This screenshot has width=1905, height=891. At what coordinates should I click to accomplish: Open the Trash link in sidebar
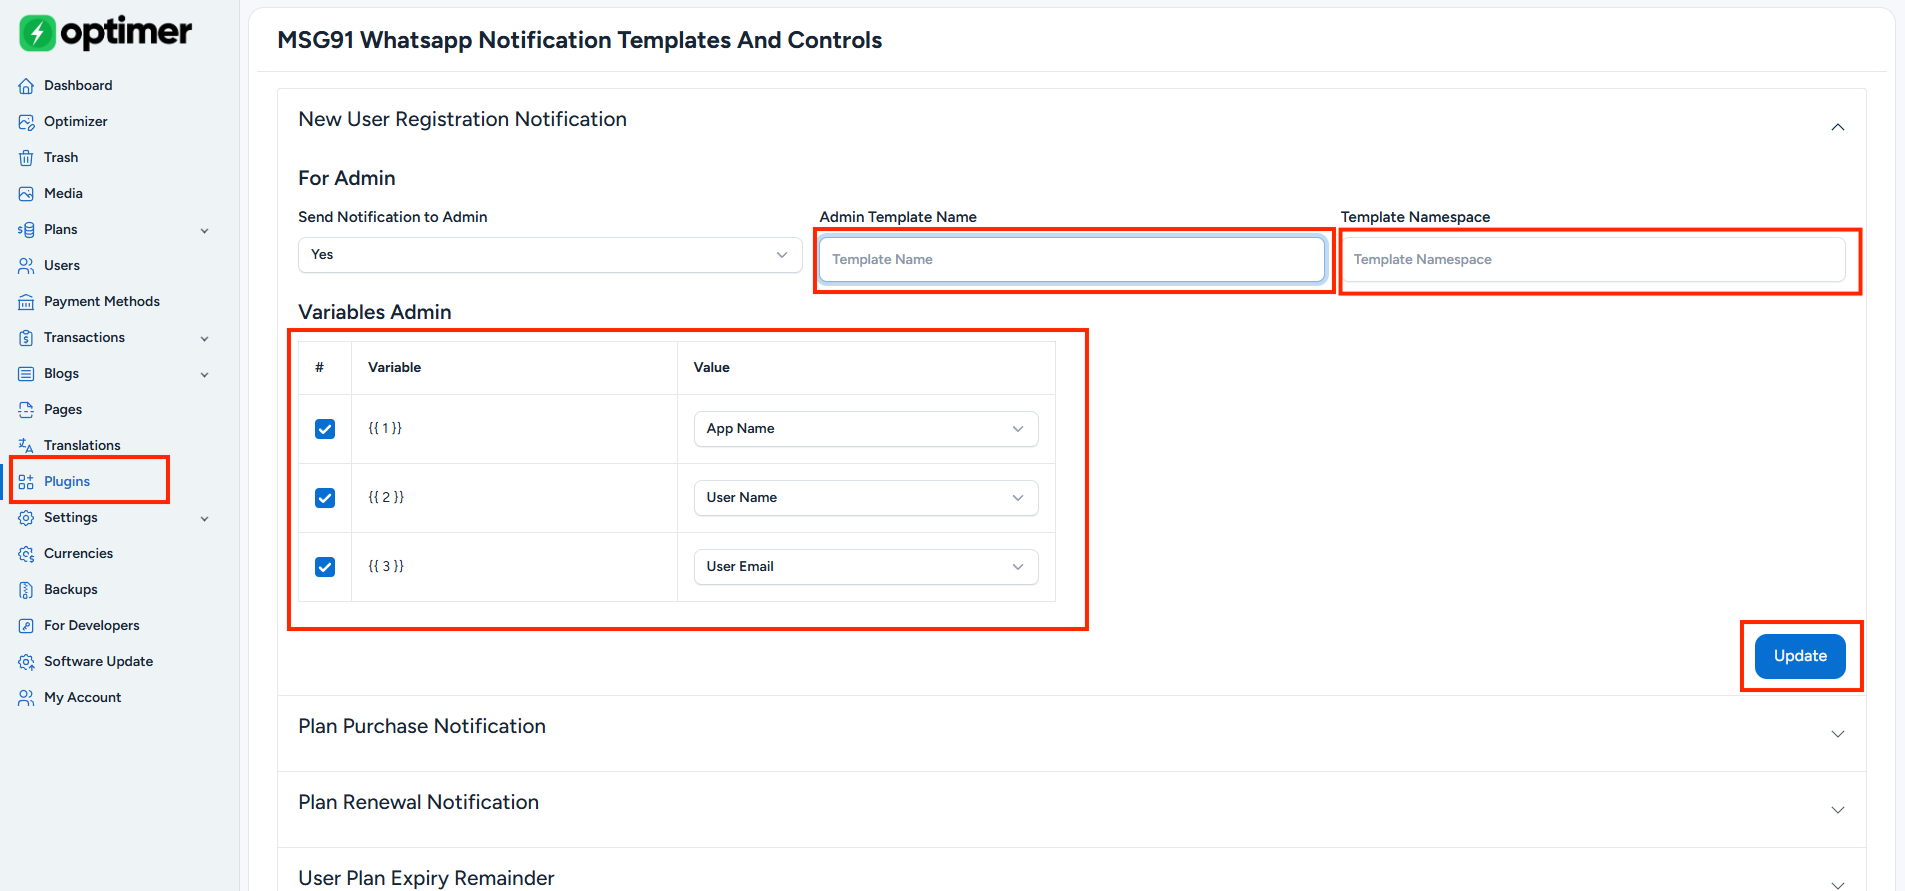click(61, 158)
